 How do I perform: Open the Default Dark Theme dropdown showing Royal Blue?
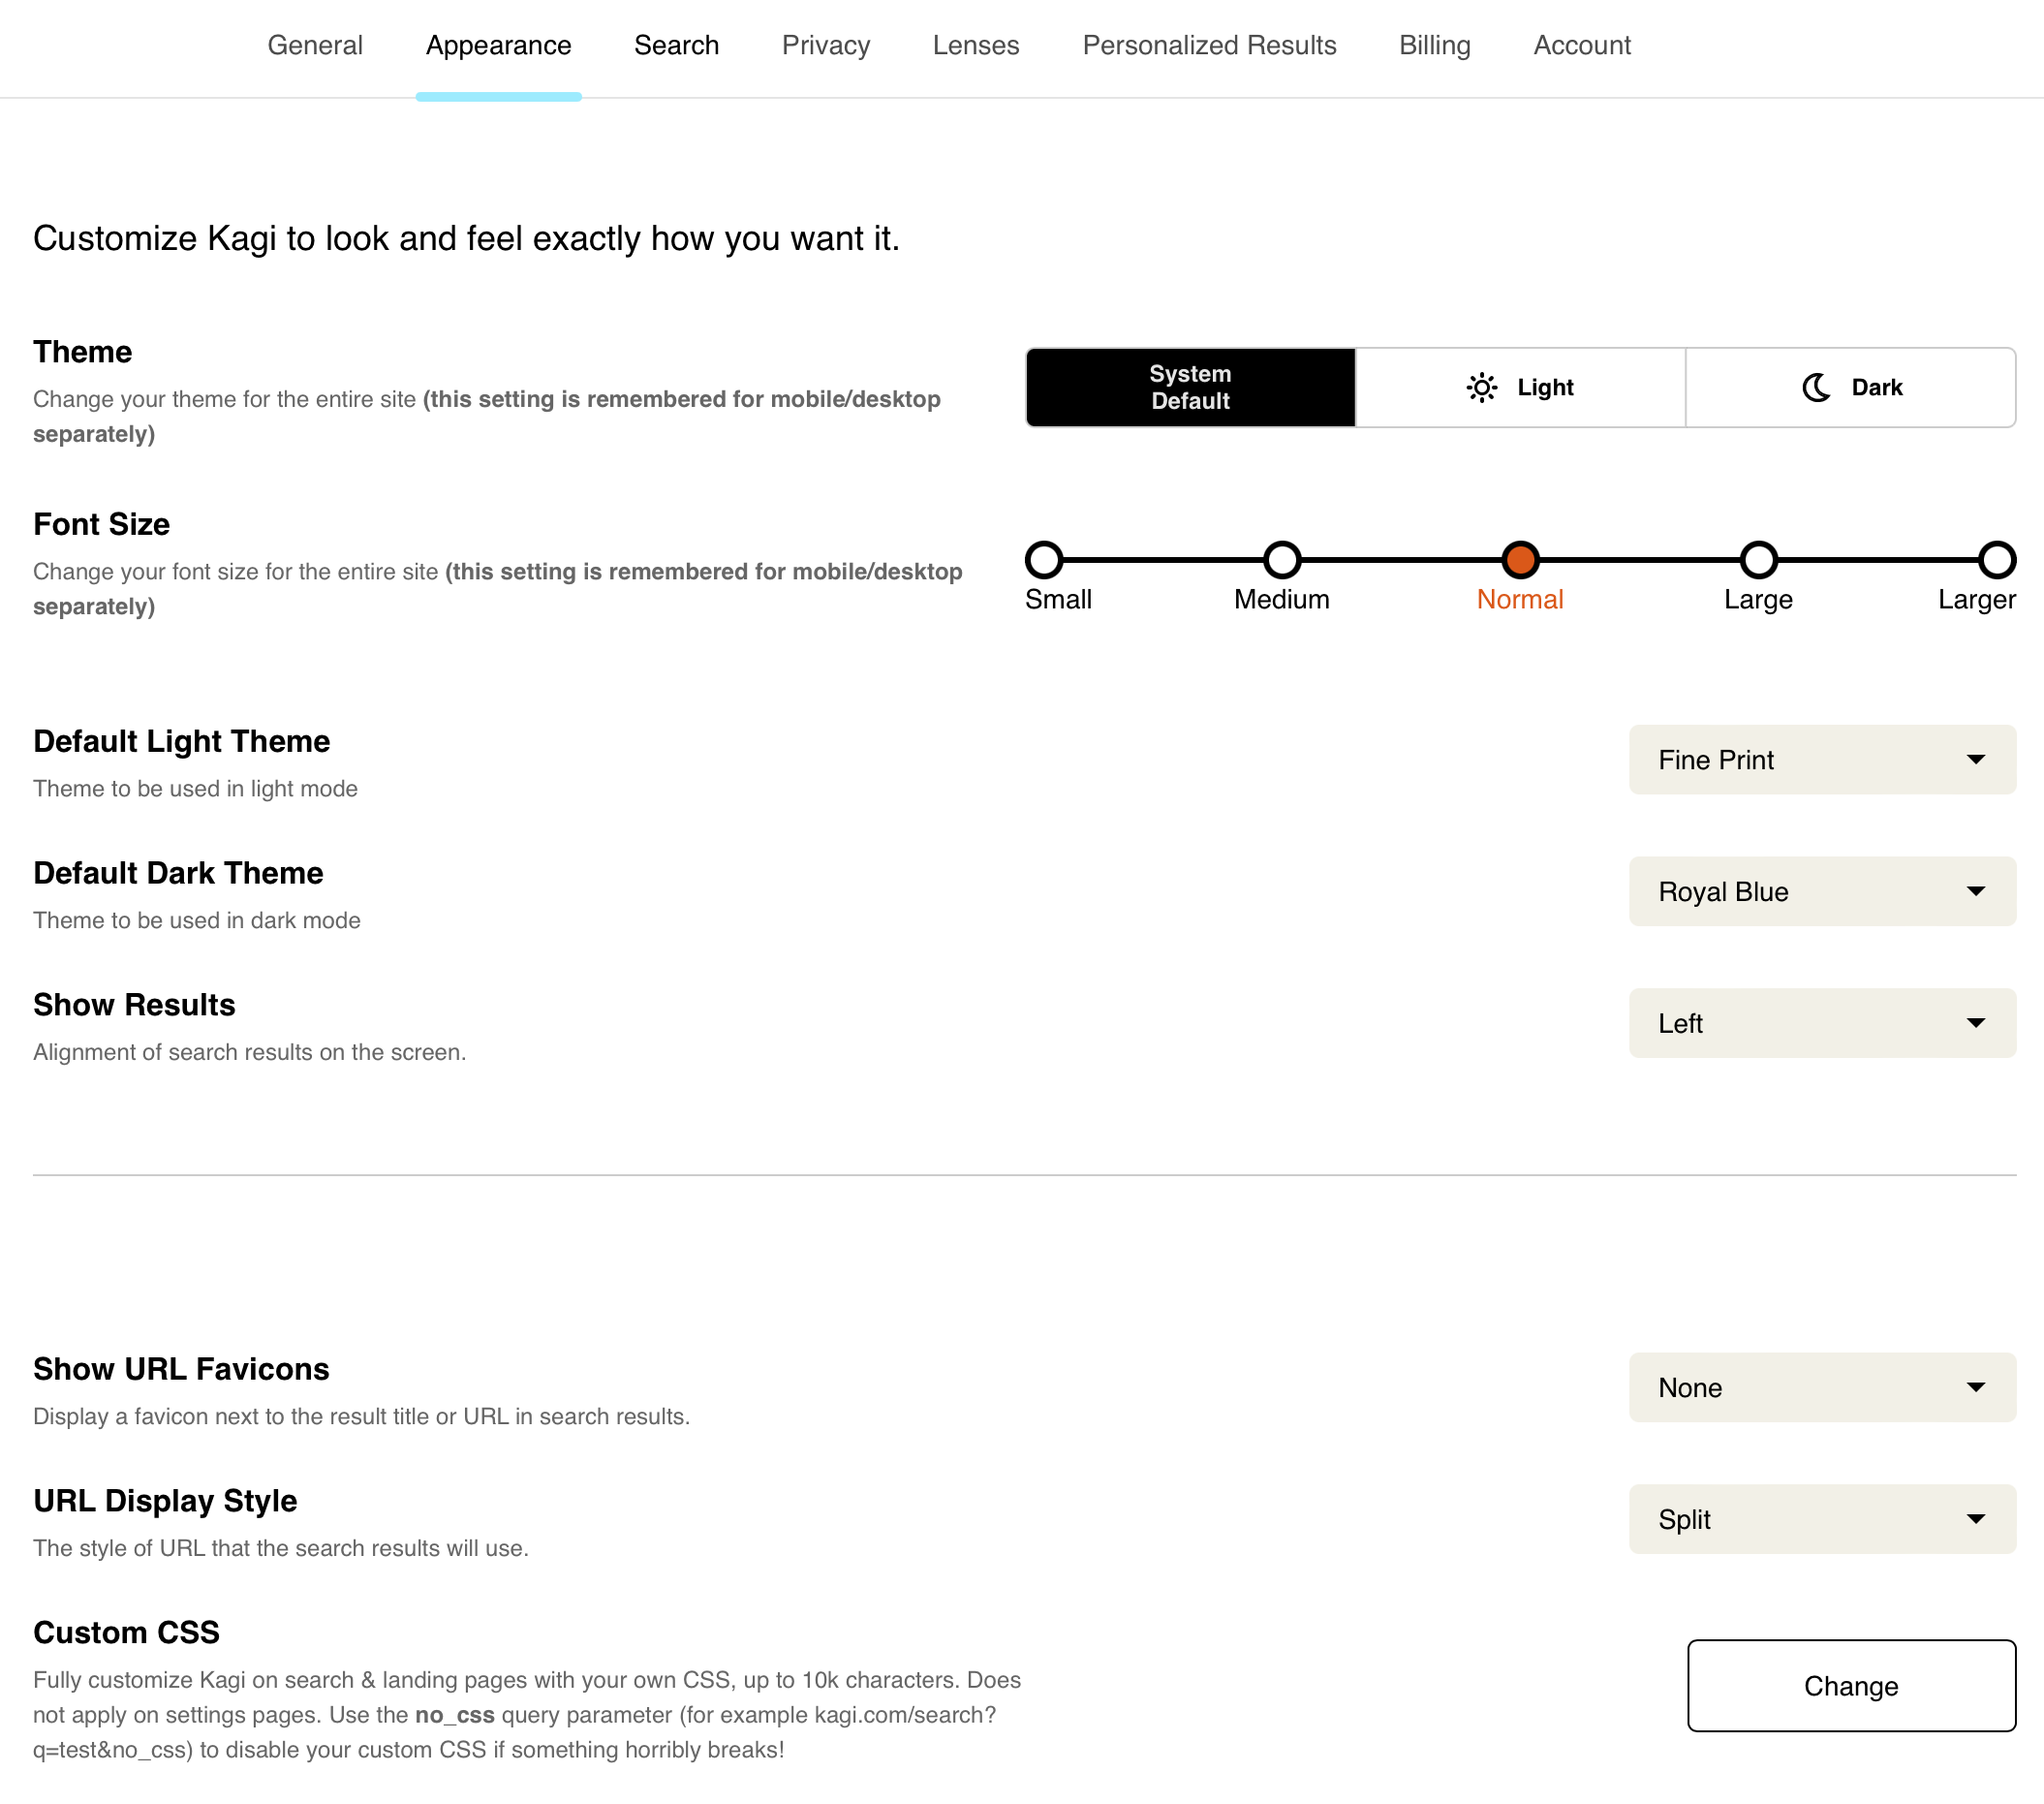(1821, 891)
